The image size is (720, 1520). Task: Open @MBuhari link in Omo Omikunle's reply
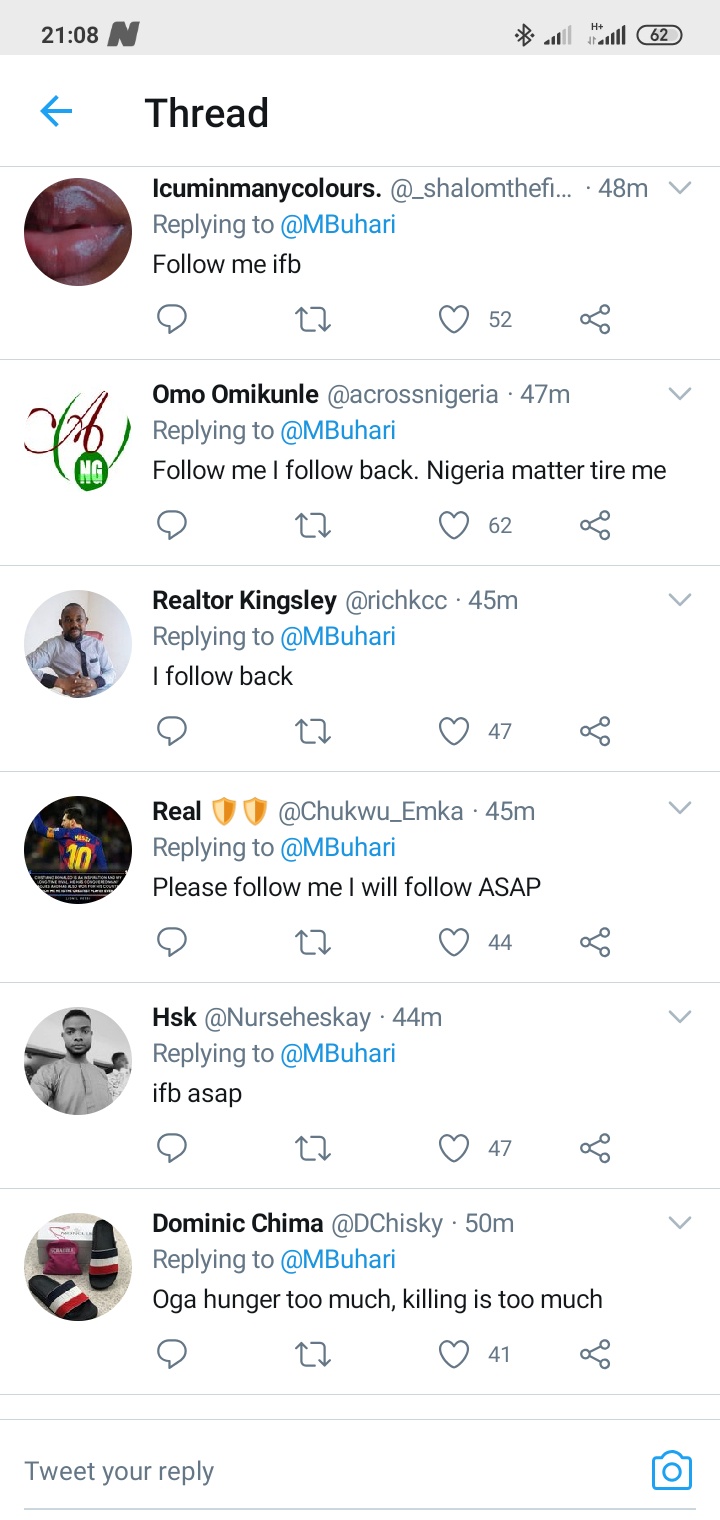pyautogui.click(x=338, y=430)
